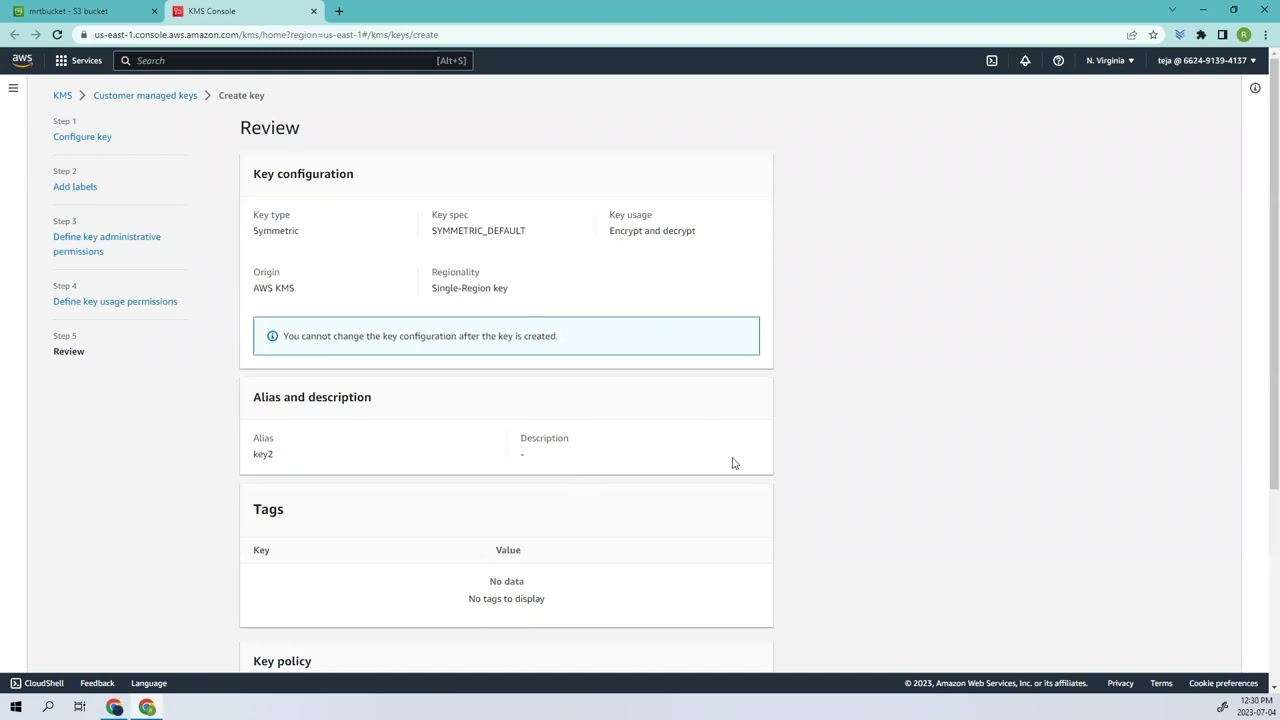Go to Step 1 Configure key
Screen dimensions: 1280x720
click(82, 137)
